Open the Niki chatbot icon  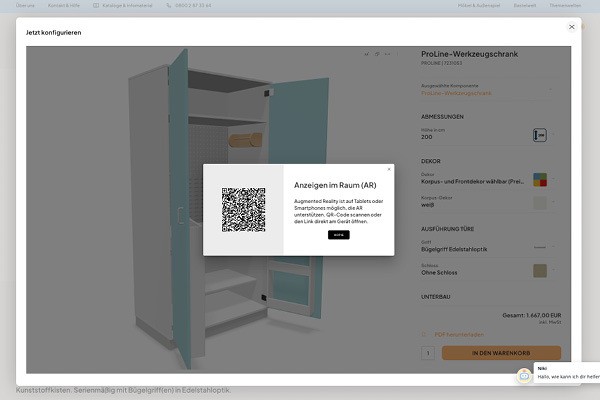524,376
